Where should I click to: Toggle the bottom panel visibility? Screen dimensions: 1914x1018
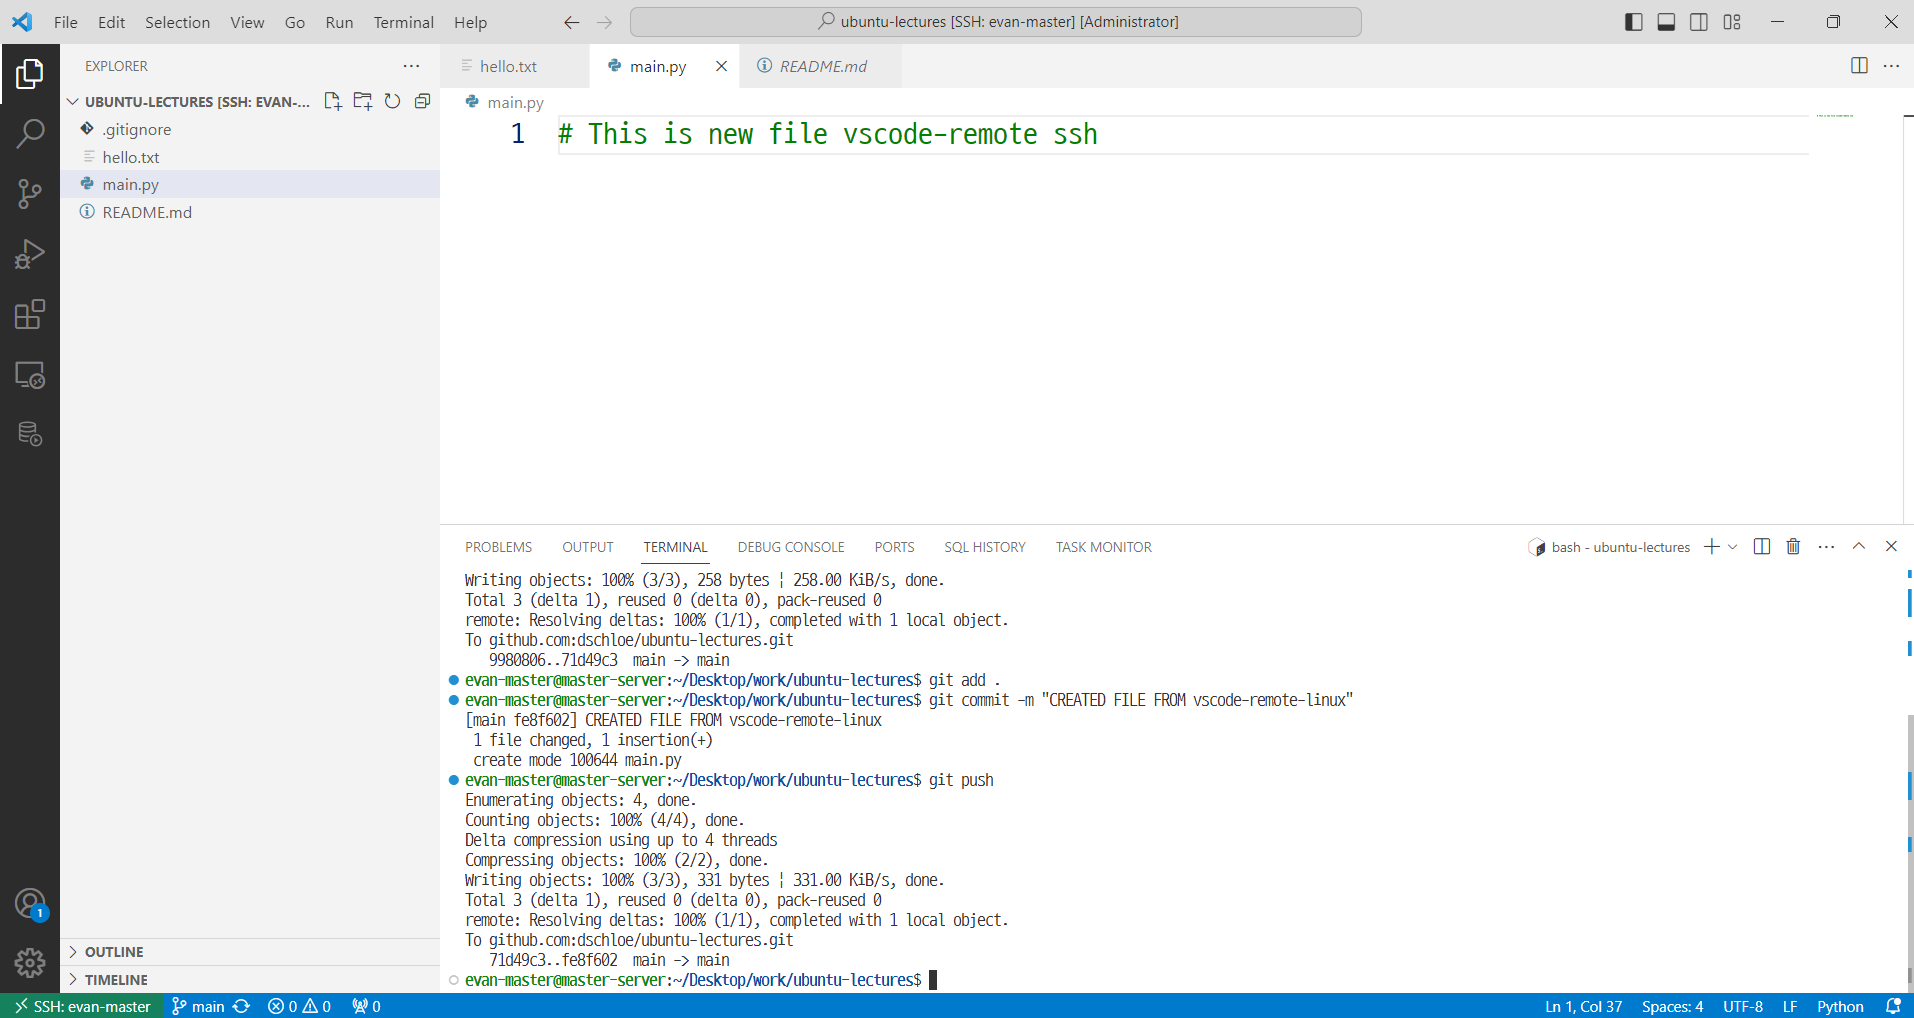point(1666,22)
